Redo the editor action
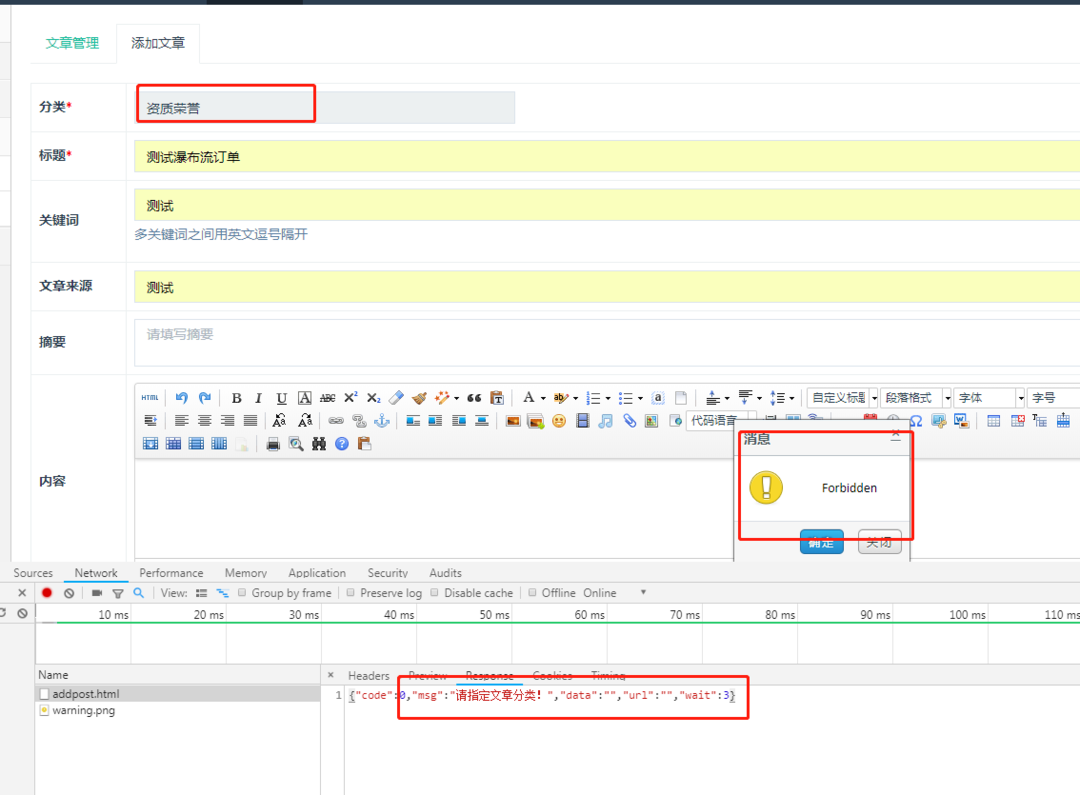Viewport: 1080px width, 795px height. pyautogui.click(x=205, y=398)
